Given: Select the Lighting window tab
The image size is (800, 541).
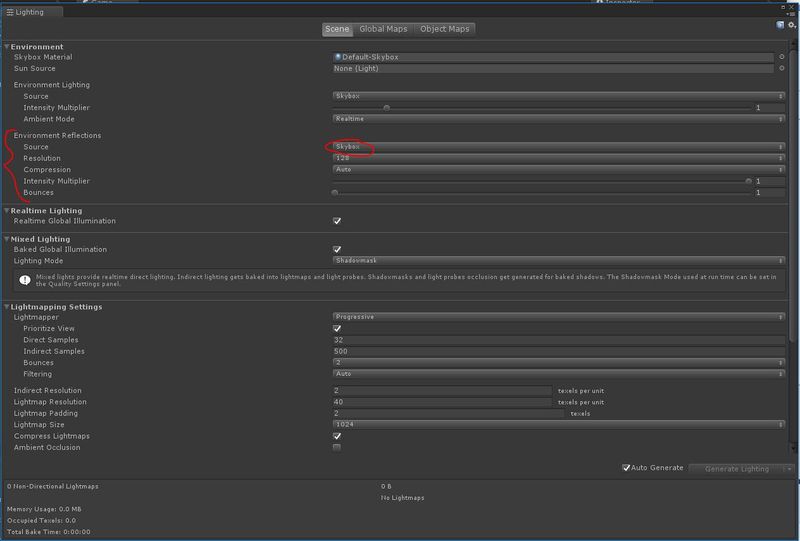Looking at the screenshot, I should [x=32, y=12].
